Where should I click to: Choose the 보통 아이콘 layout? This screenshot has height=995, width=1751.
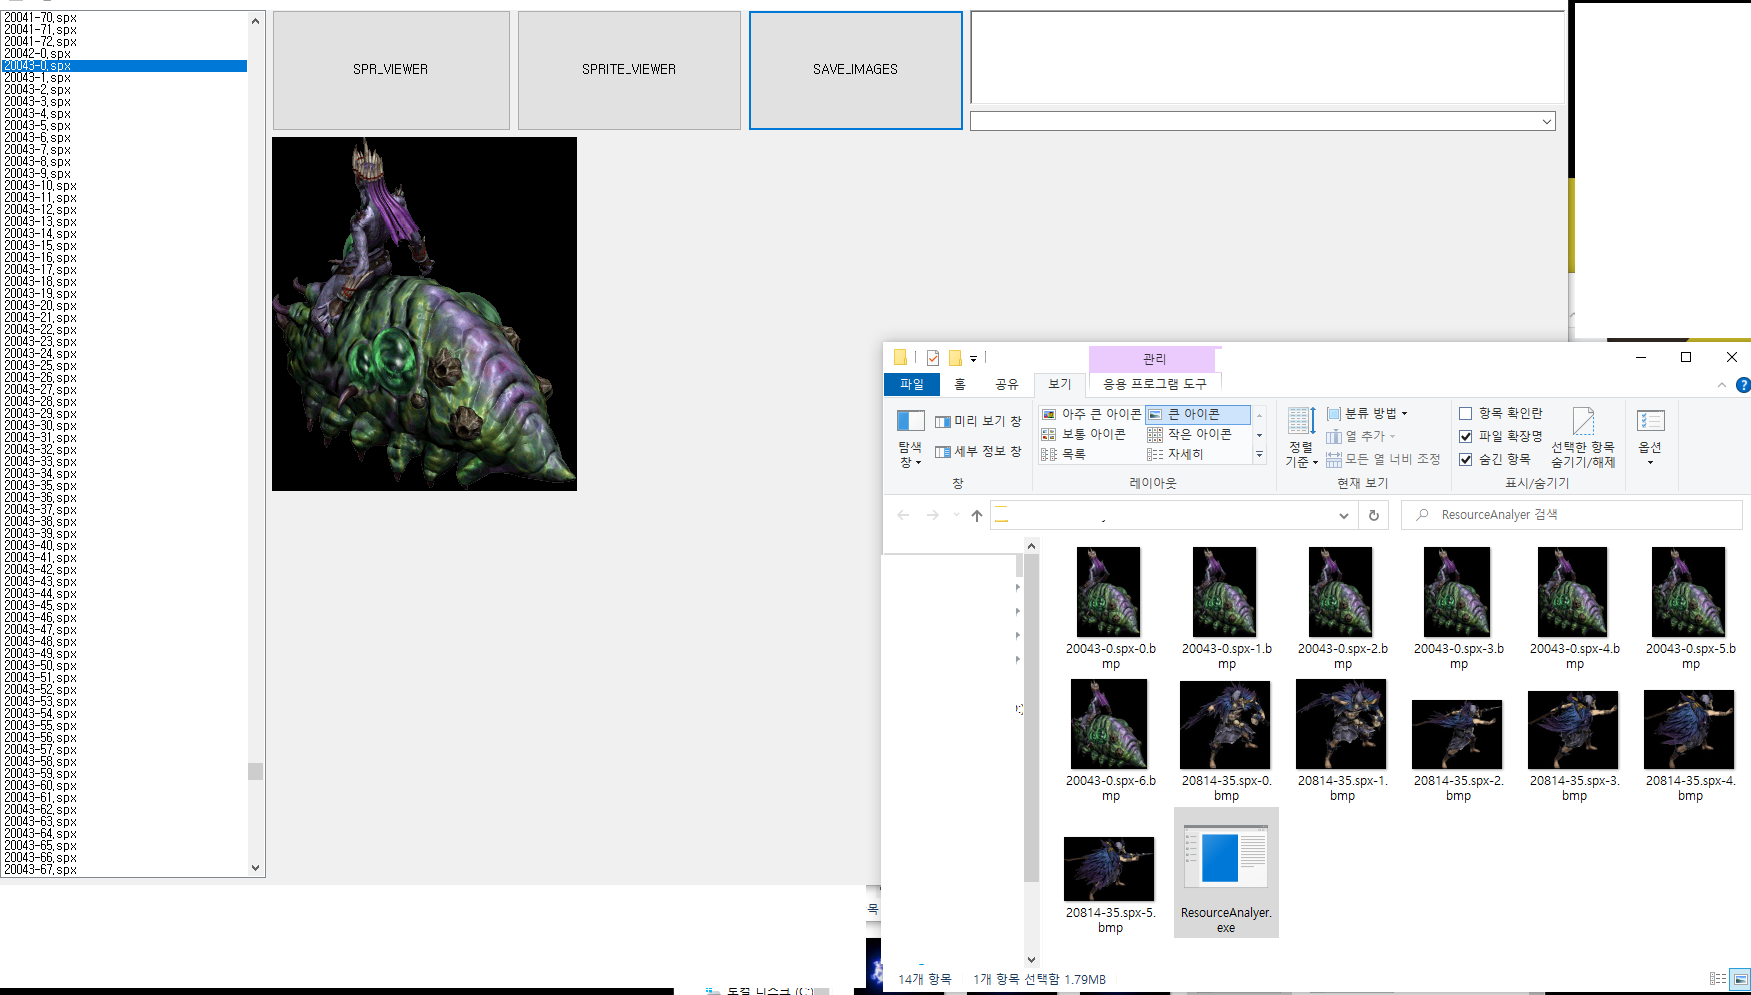tap(1083, 434)
